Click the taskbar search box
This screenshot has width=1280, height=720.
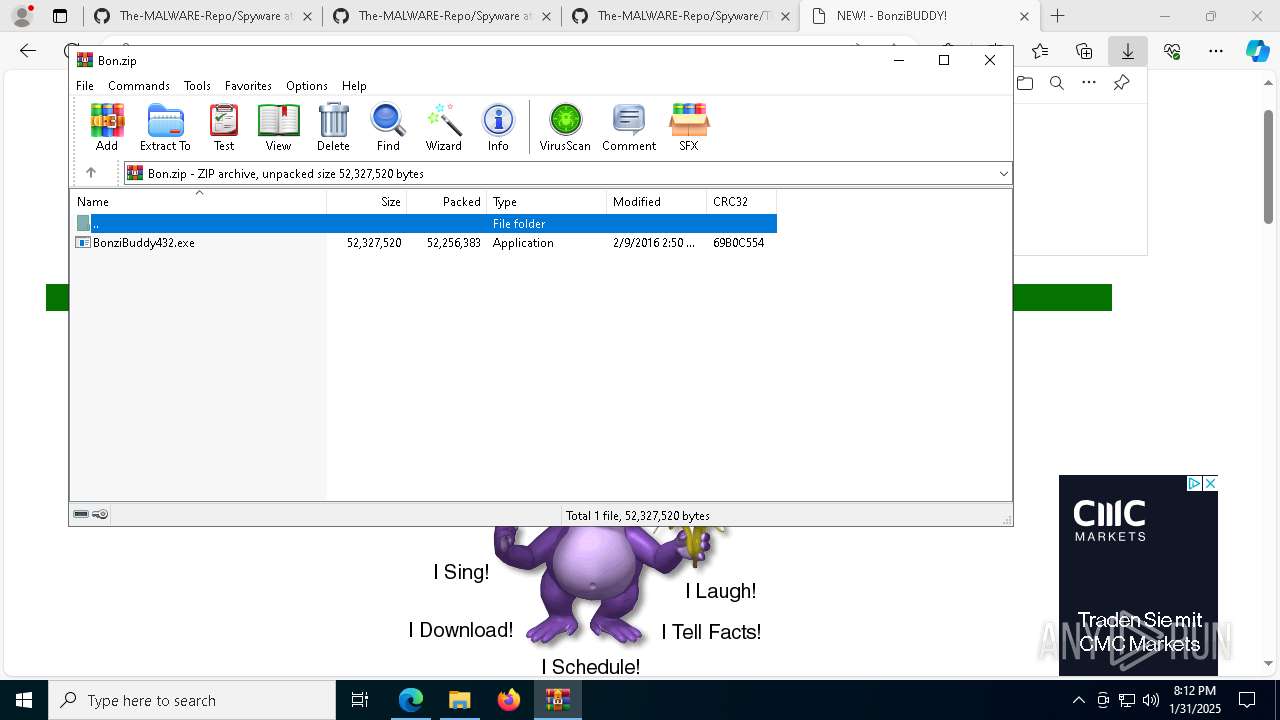(x=192, y=700)
